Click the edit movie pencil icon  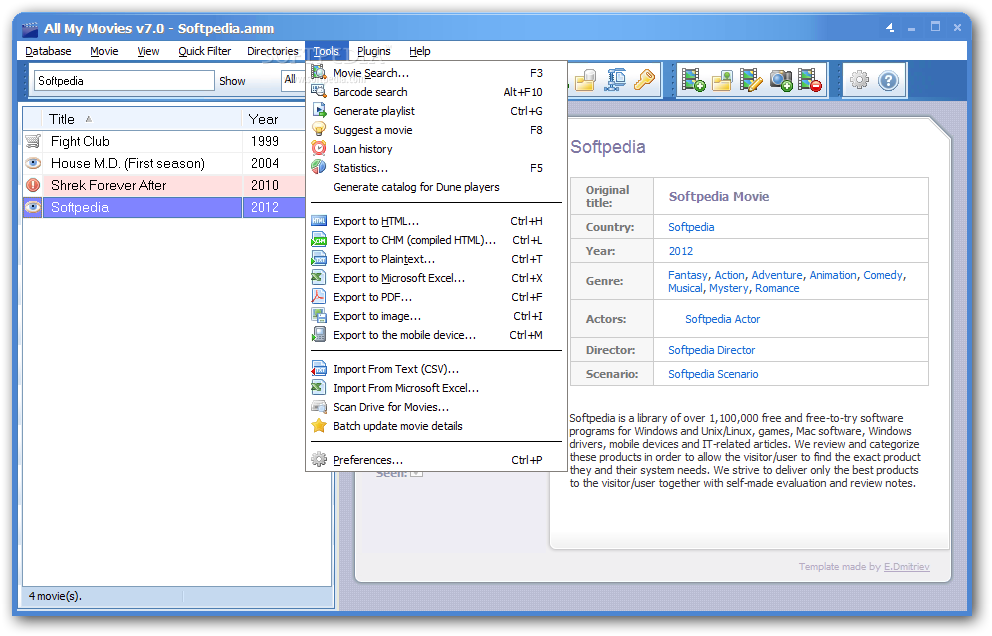[751, 80]
